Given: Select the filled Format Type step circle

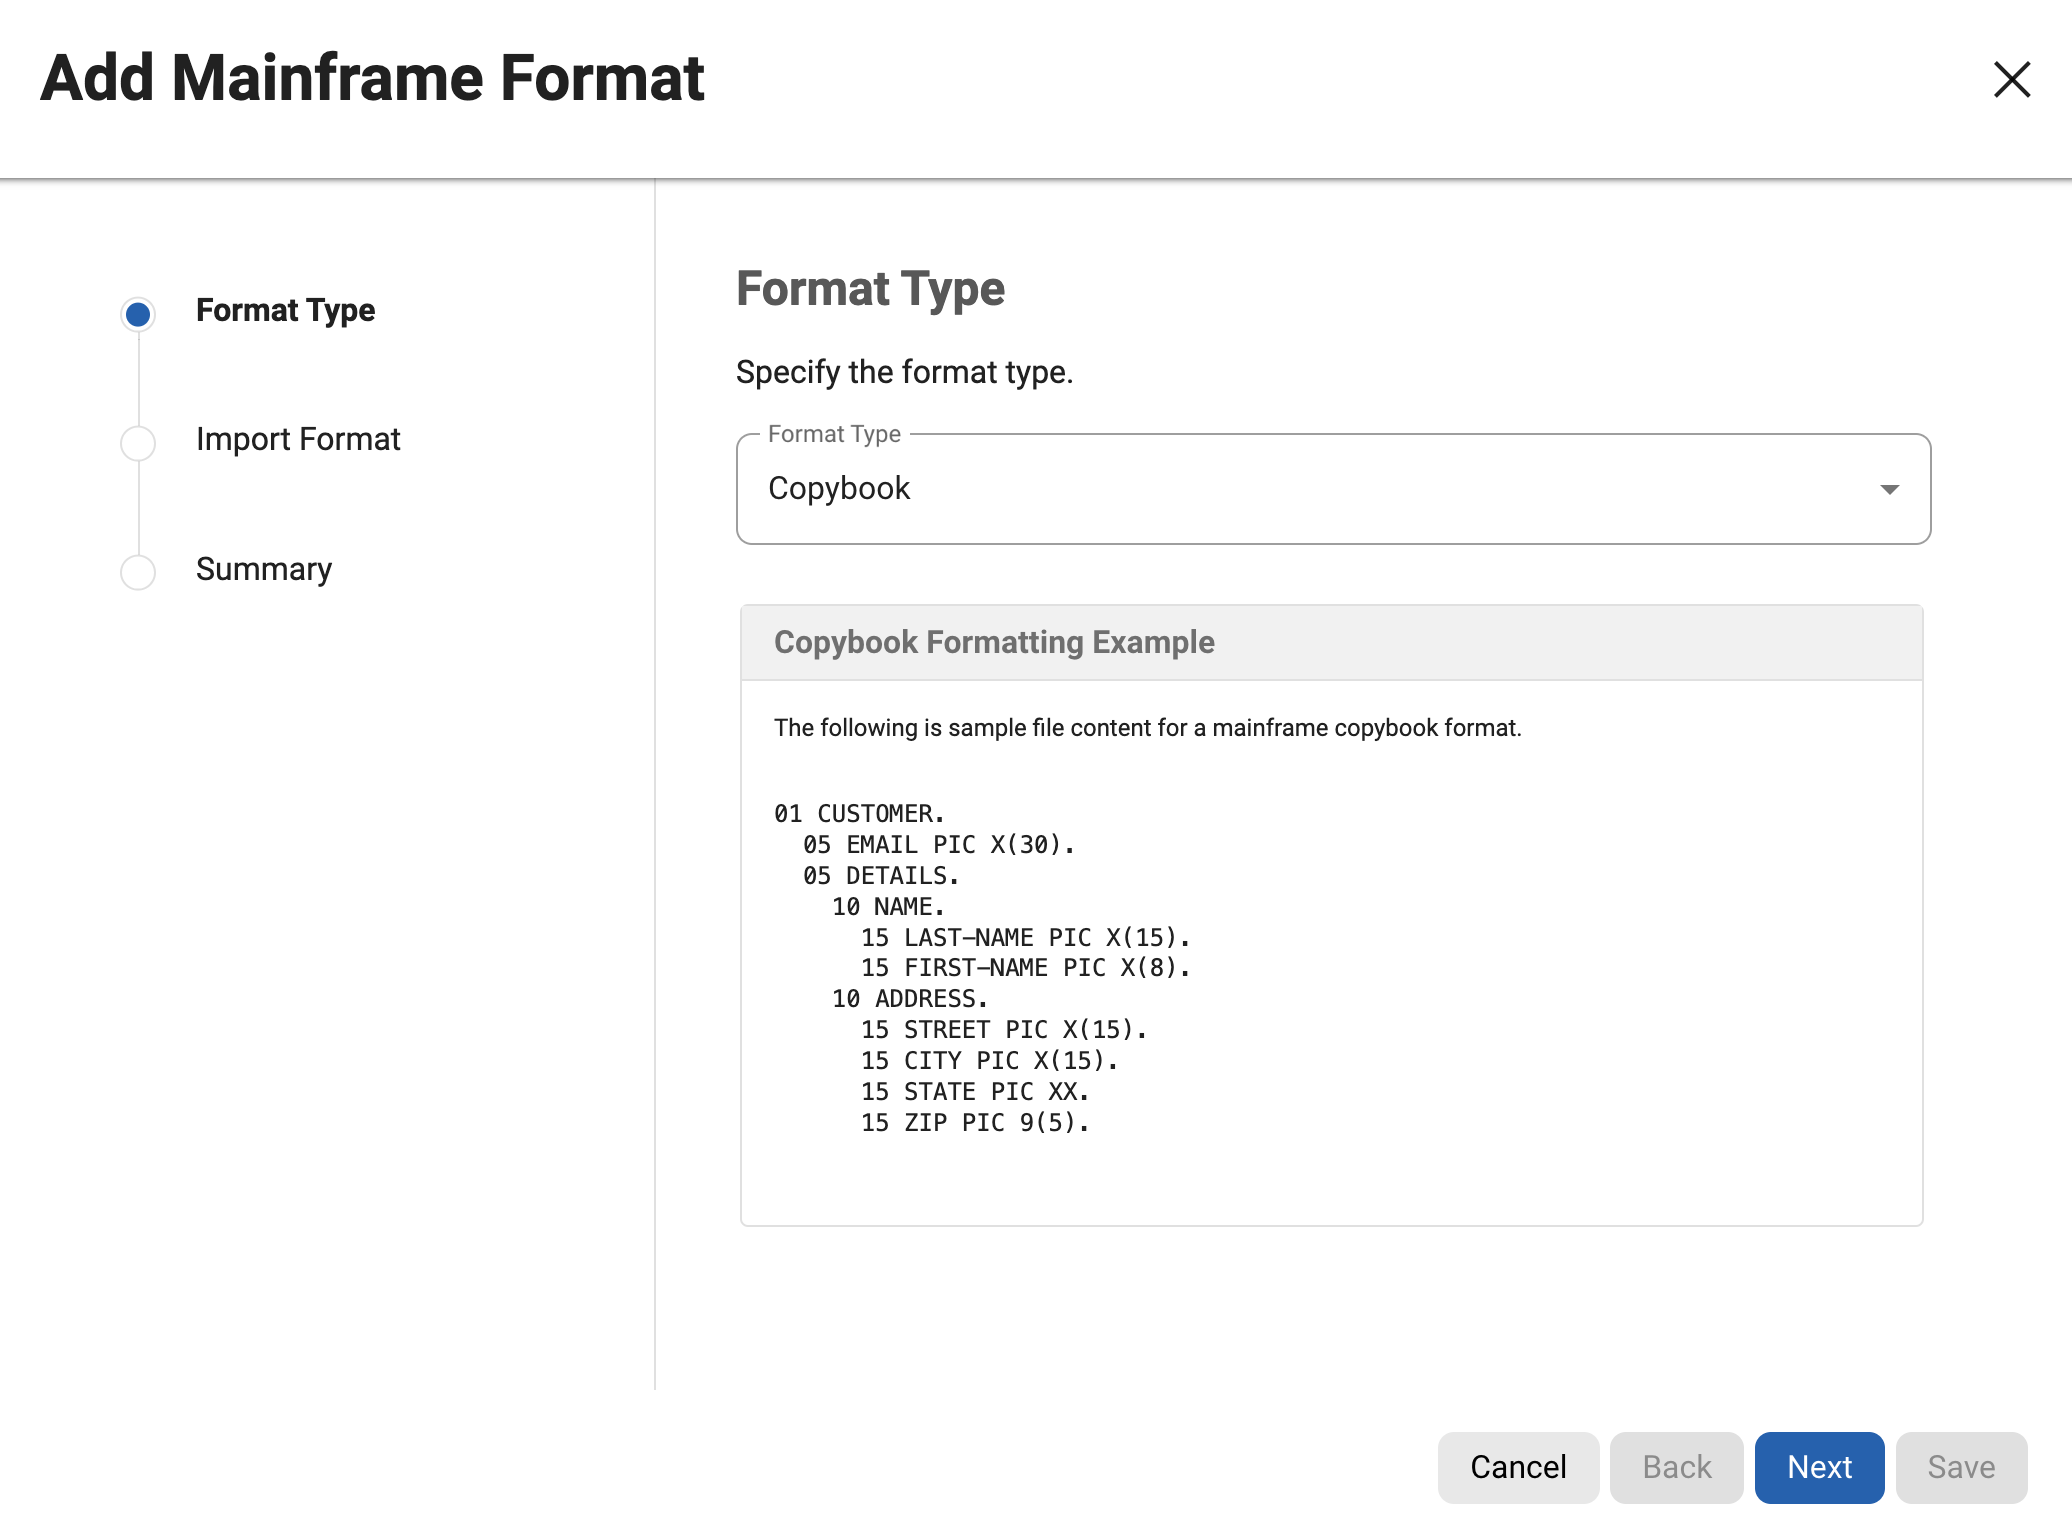Looking at the screenshot, I should (137, 313).
